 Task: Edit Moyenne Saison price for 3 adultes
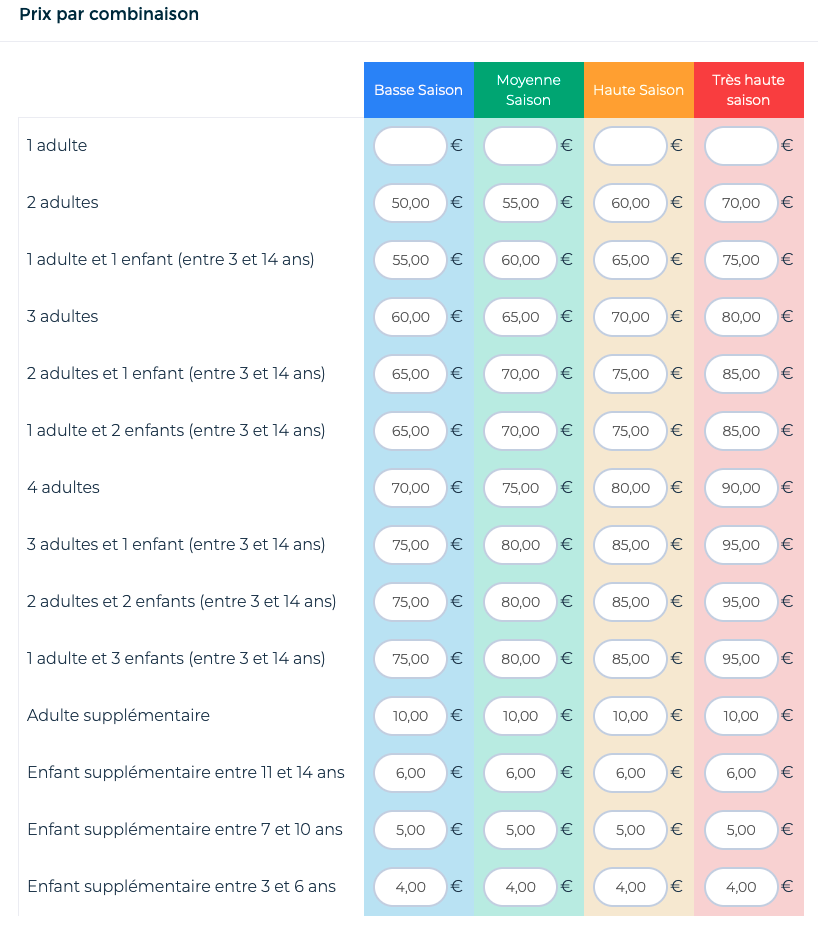tap(520, 317)
